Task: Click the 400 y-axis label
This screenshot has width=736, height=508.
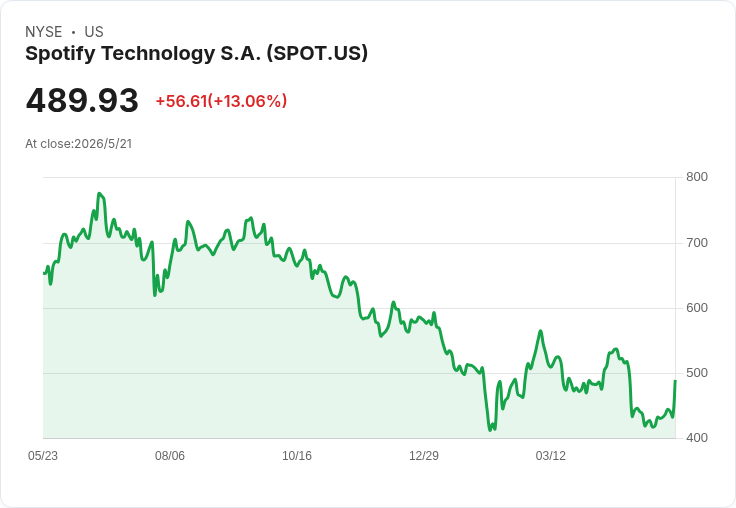Action: coord(697,438)
